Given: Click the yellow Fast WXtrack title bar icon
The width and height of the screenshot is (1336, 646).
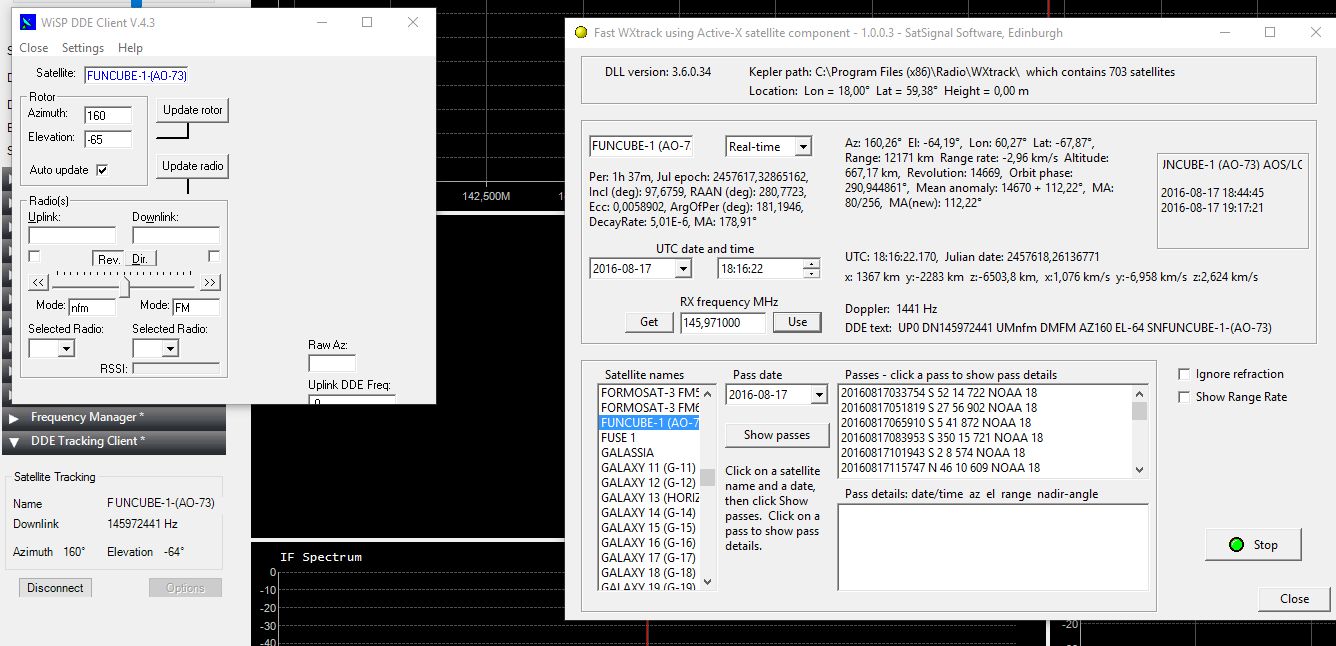Looking at the screenshot, I should pos(581,32).
